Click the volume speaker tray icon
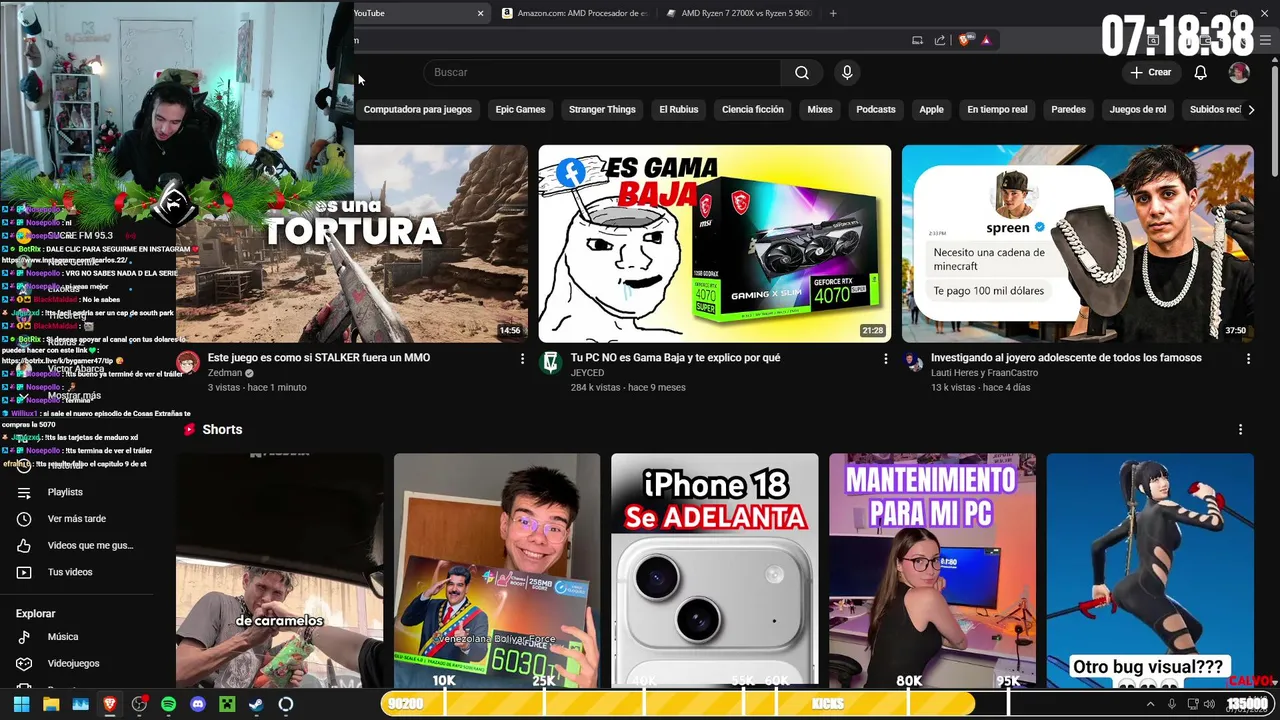Image resolution: width=1280 pixels, height=720 pixels. [1211, 704]
